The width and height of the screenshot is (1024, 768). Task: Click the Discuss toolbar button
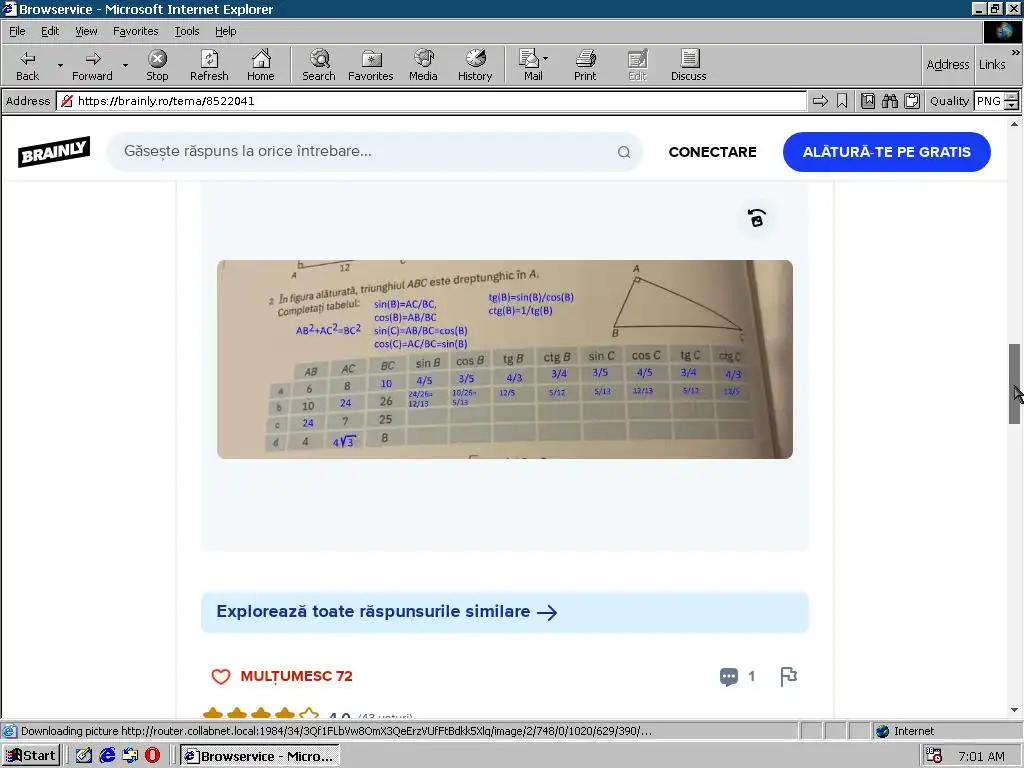(x=688, y=65)
